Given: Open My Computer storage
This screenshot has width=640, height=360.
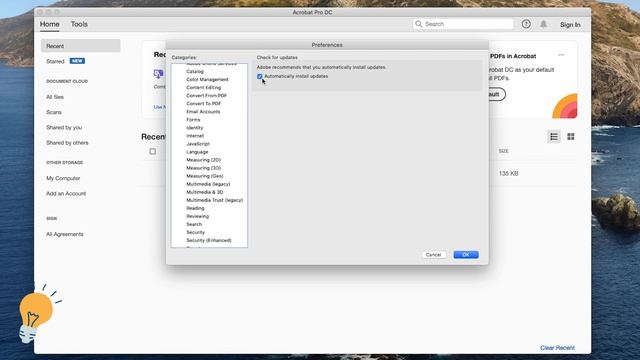Looking at the screenshot, I should 63,178.
